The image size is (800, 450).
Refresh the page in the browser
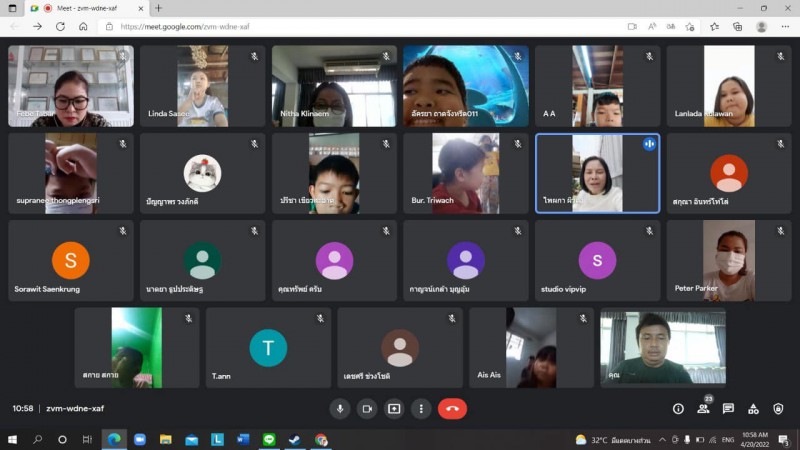tap(60, 27)
